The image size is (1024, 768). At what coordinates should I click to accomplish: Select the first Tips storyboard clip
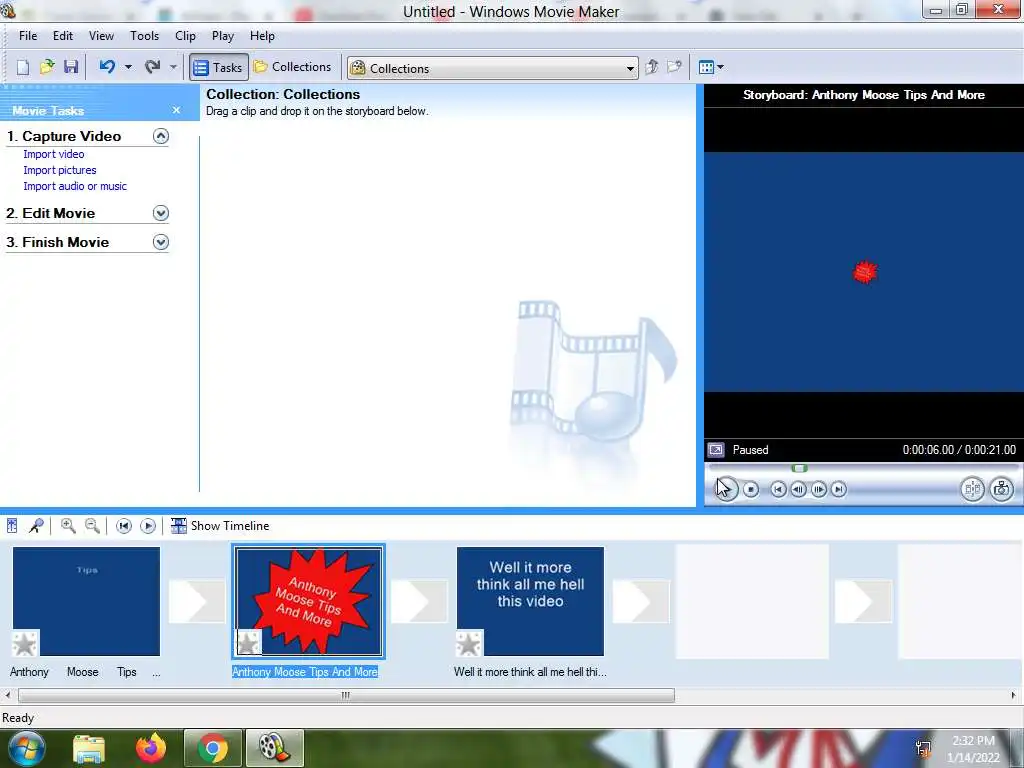coord(86,601)
